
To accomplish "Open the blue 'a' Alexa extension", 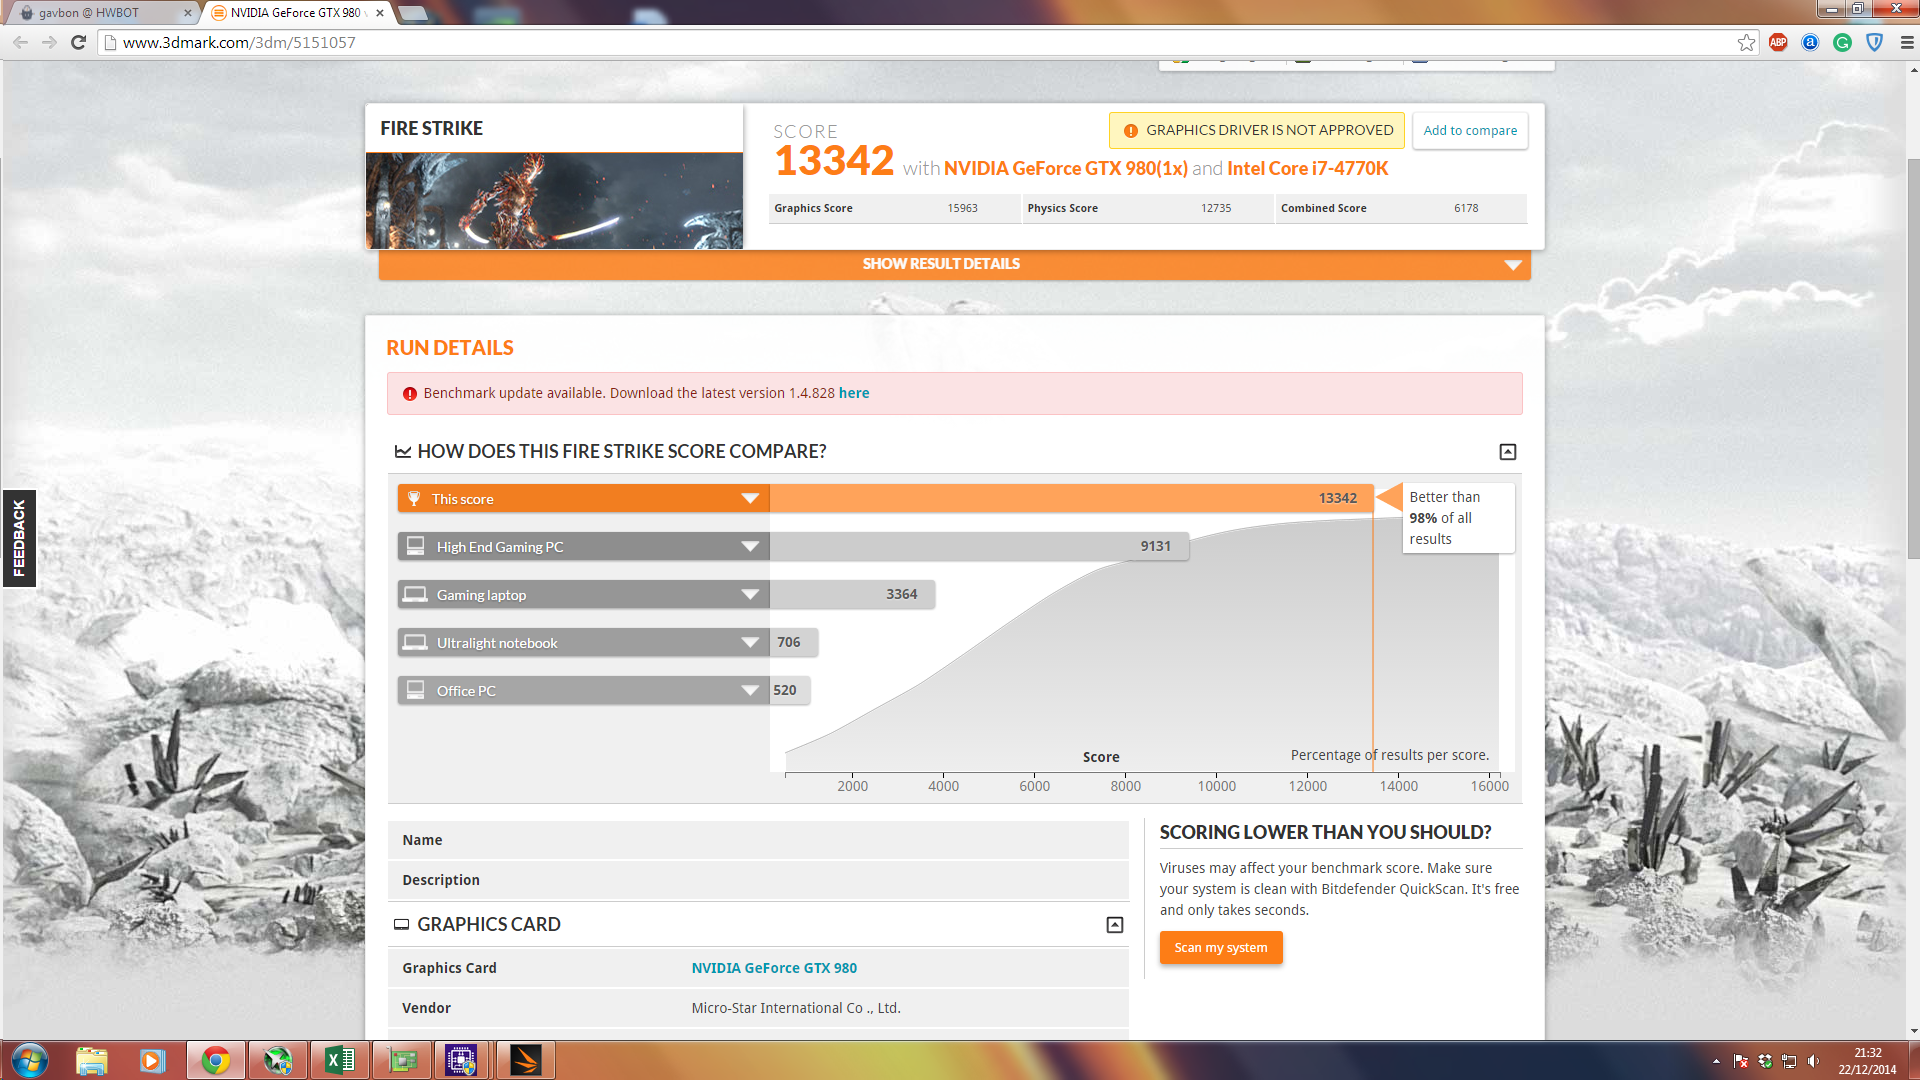I will (x=1810, y=42).
